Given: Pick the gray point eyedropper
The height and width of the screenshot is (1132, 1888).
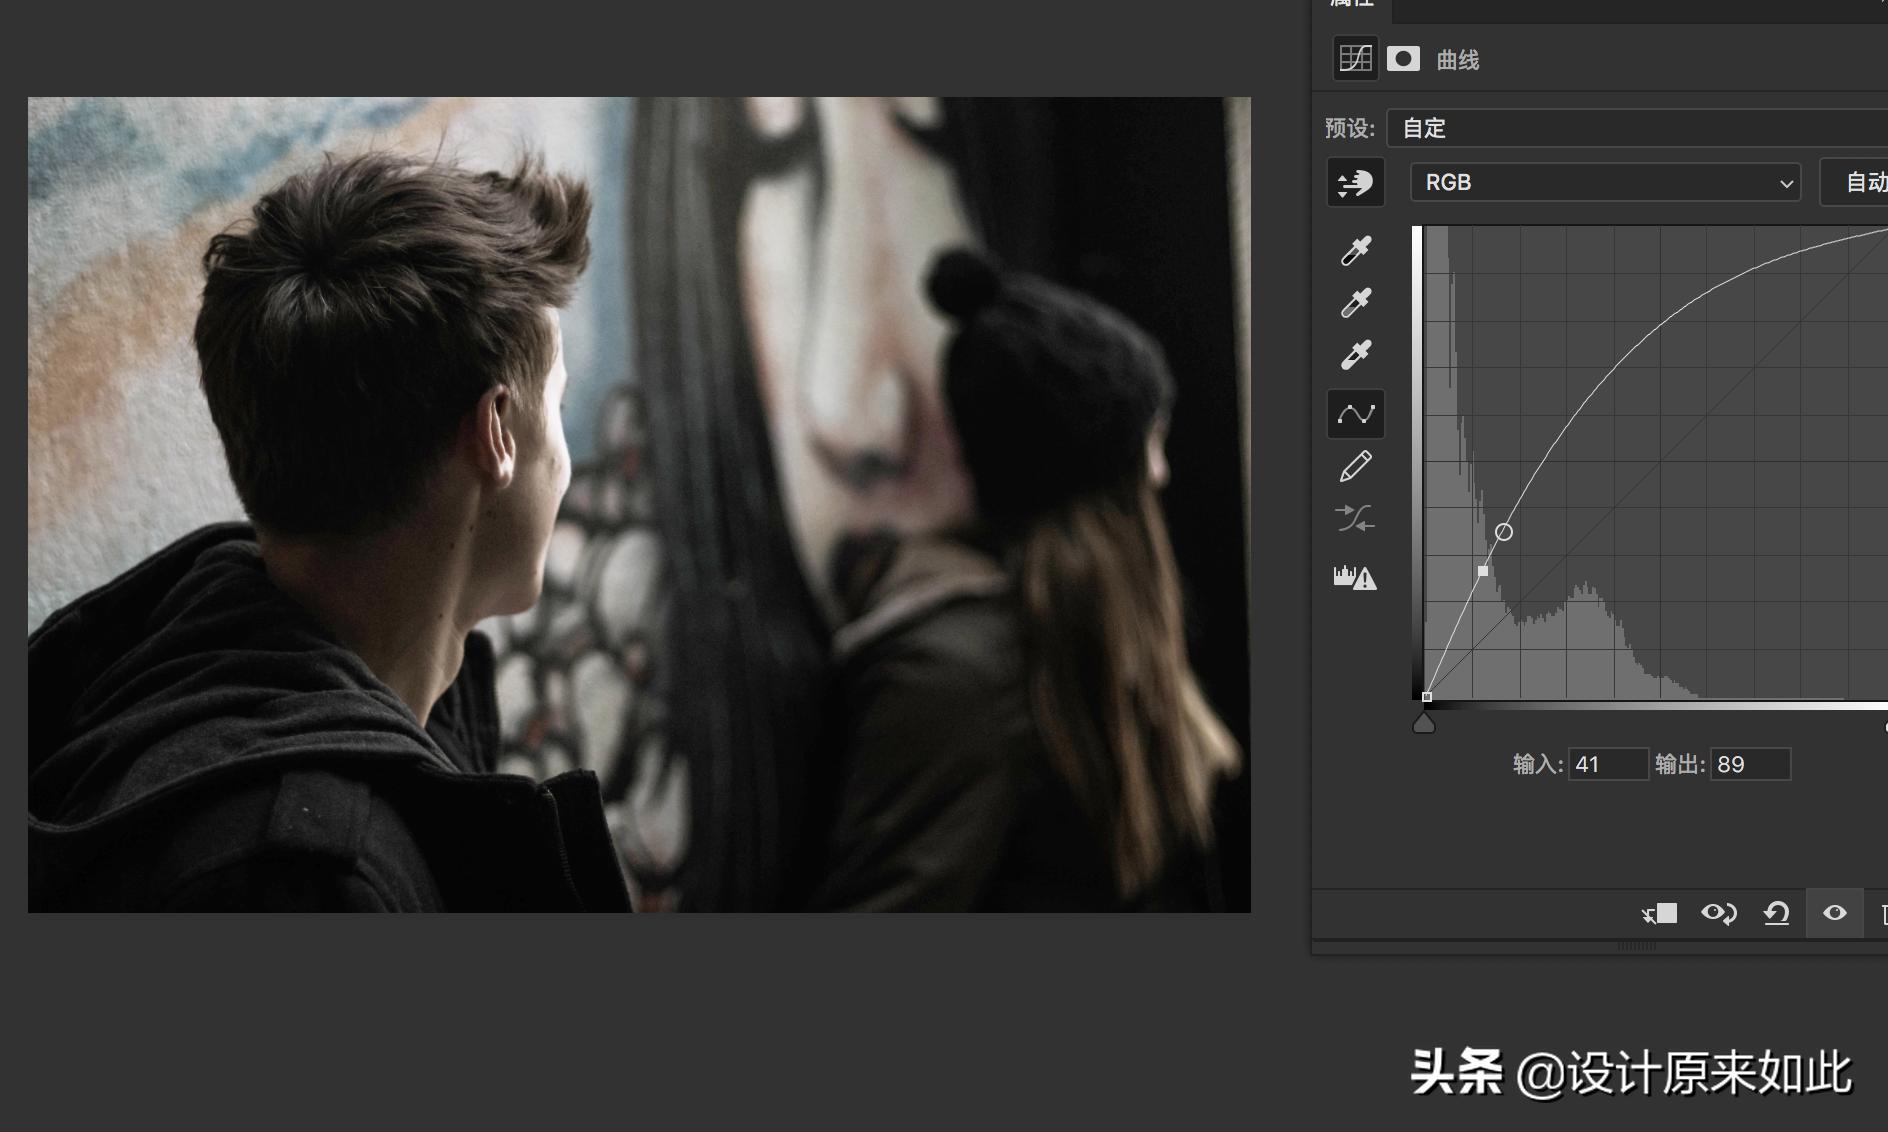Looking at the screenshot, I should 1355,302.
